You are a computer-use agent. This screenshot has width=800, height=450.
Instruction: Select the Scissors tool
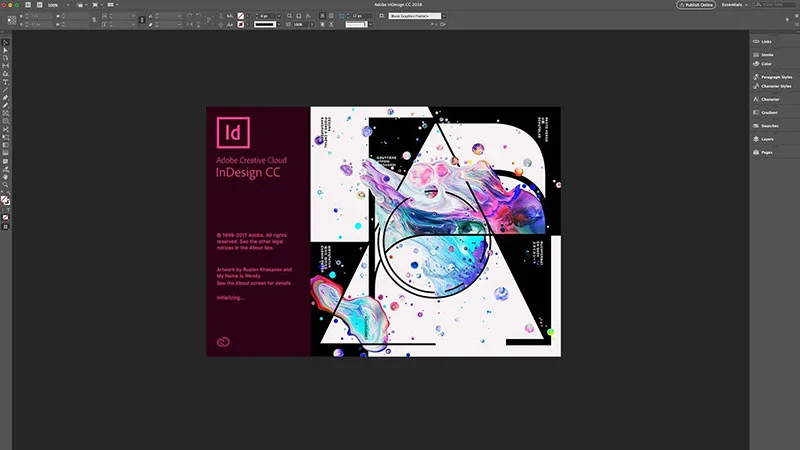[6, 129]
